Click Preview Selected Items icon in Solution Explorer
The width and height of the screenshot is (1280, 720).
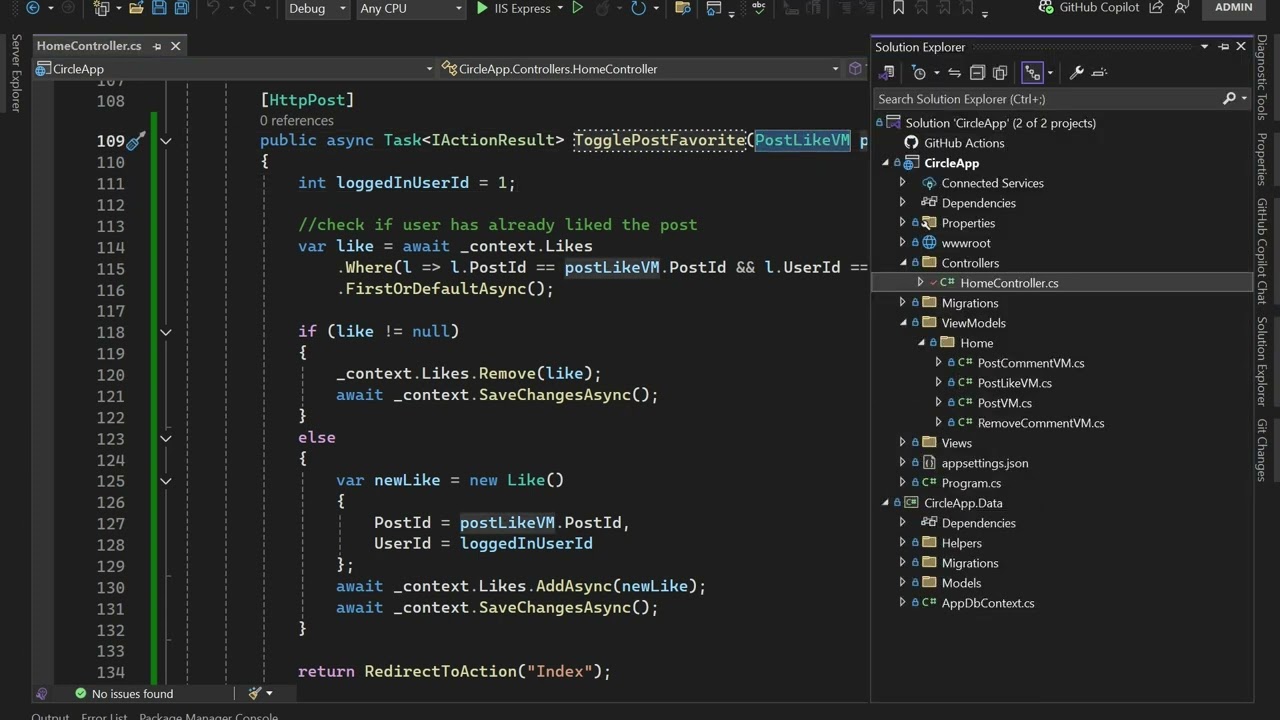click(x=1100, y=73)
